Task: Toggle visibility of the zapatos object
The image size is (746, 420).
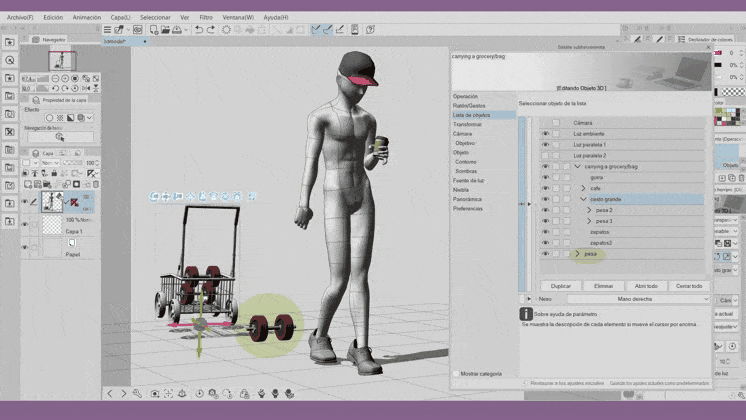Action: 545,232
